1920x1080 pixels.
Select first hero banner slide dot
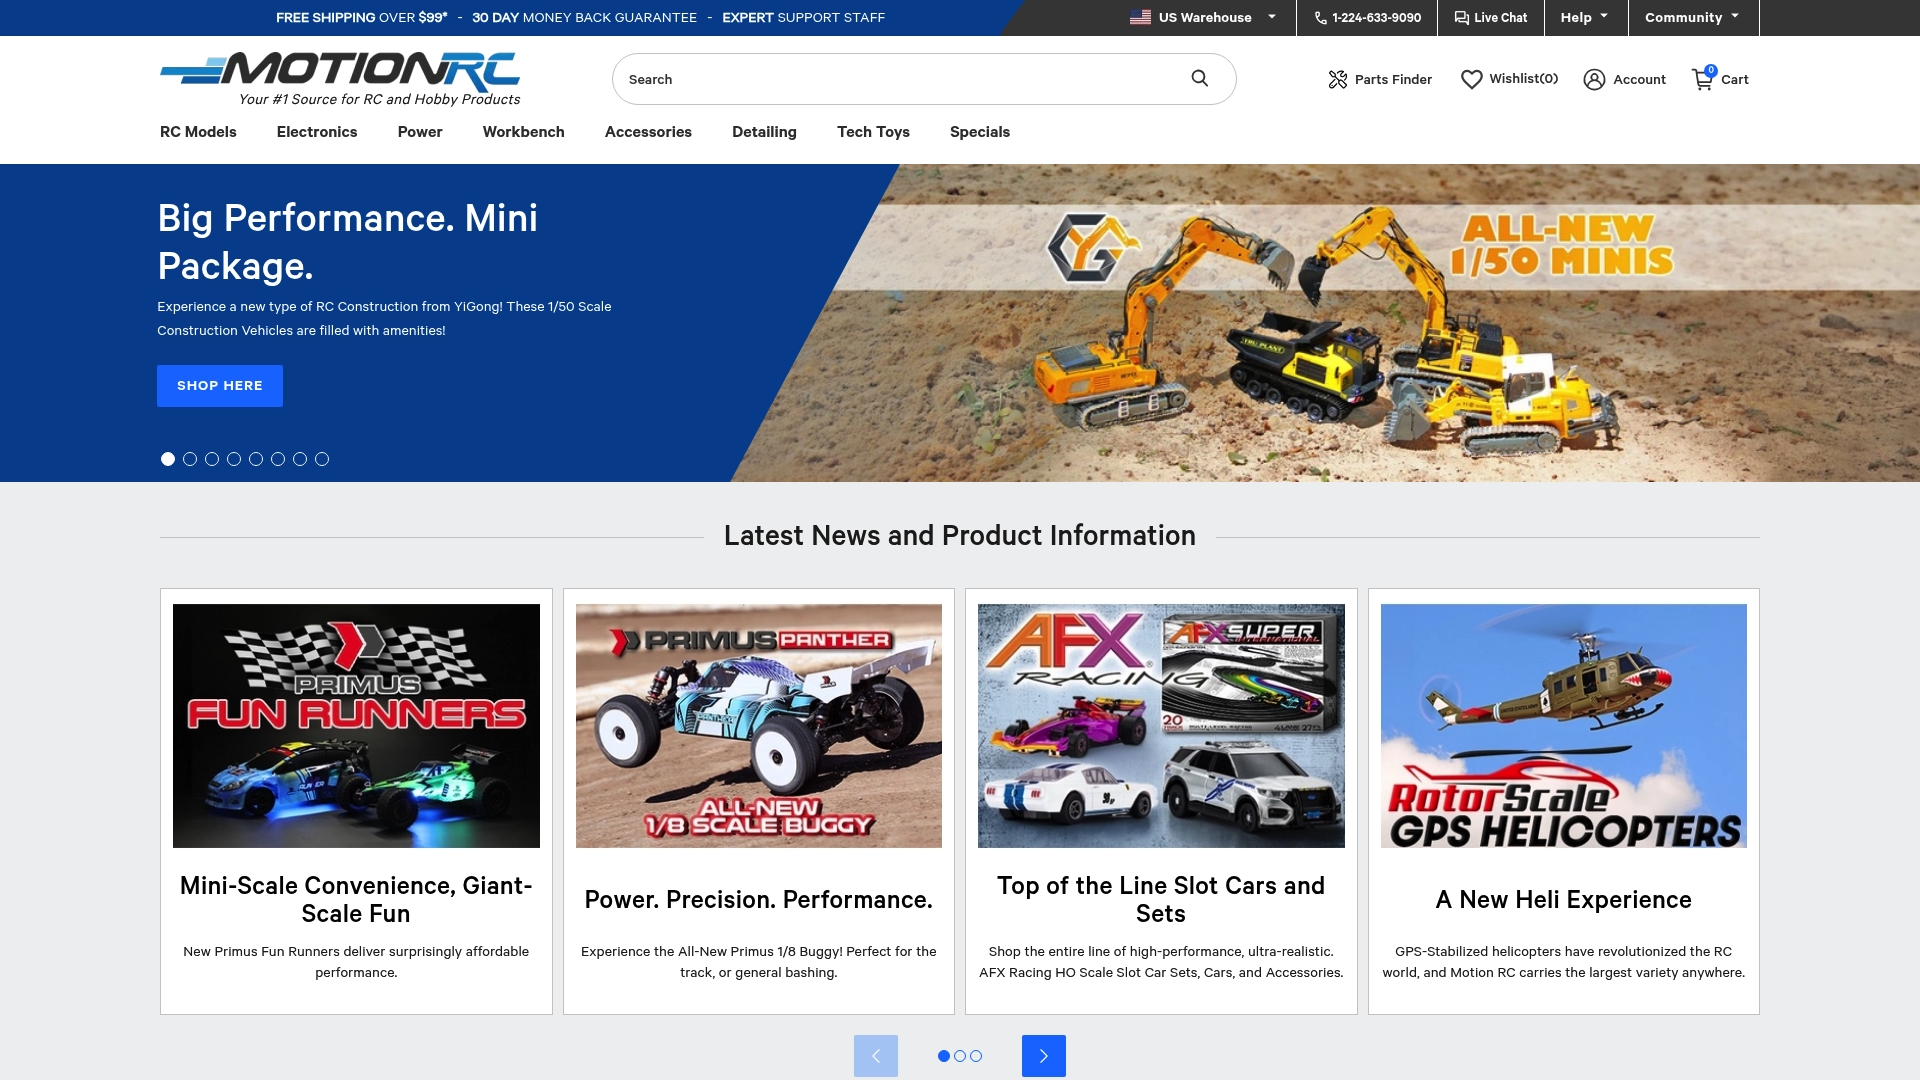168,459
